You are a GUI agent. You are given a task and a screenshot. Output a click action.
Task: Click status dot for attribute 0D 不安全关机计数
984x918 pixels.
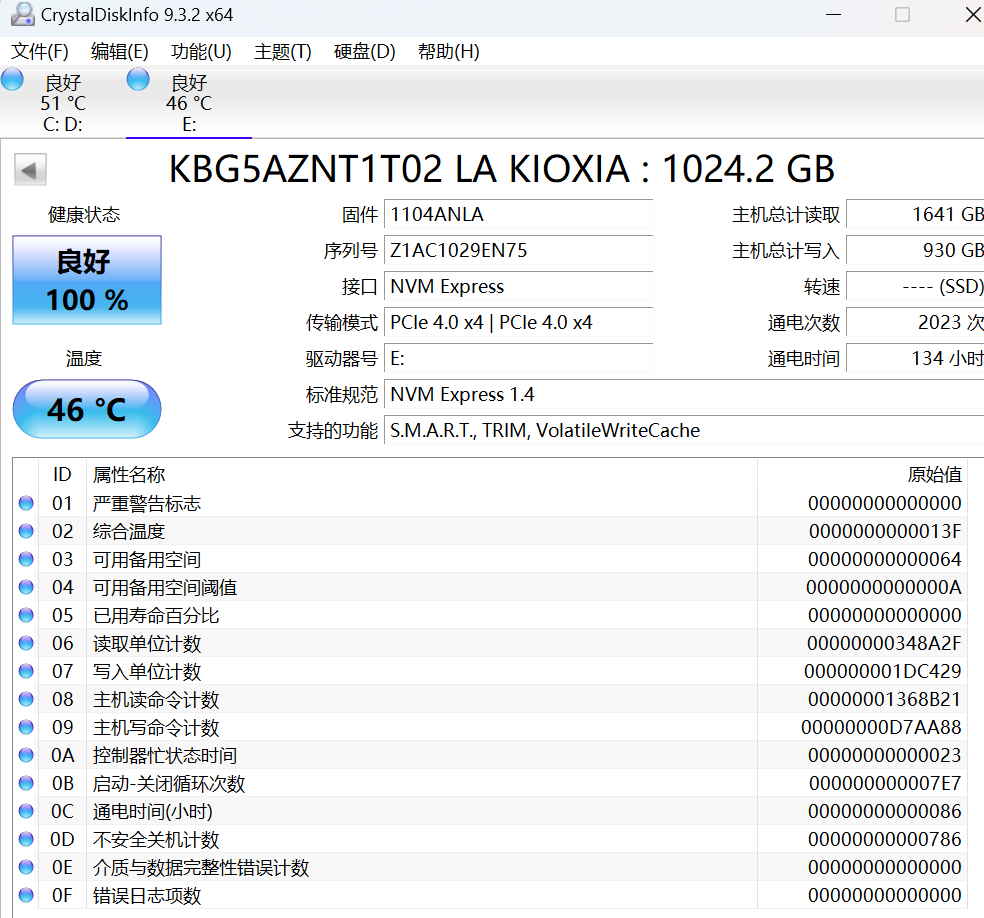26,839
